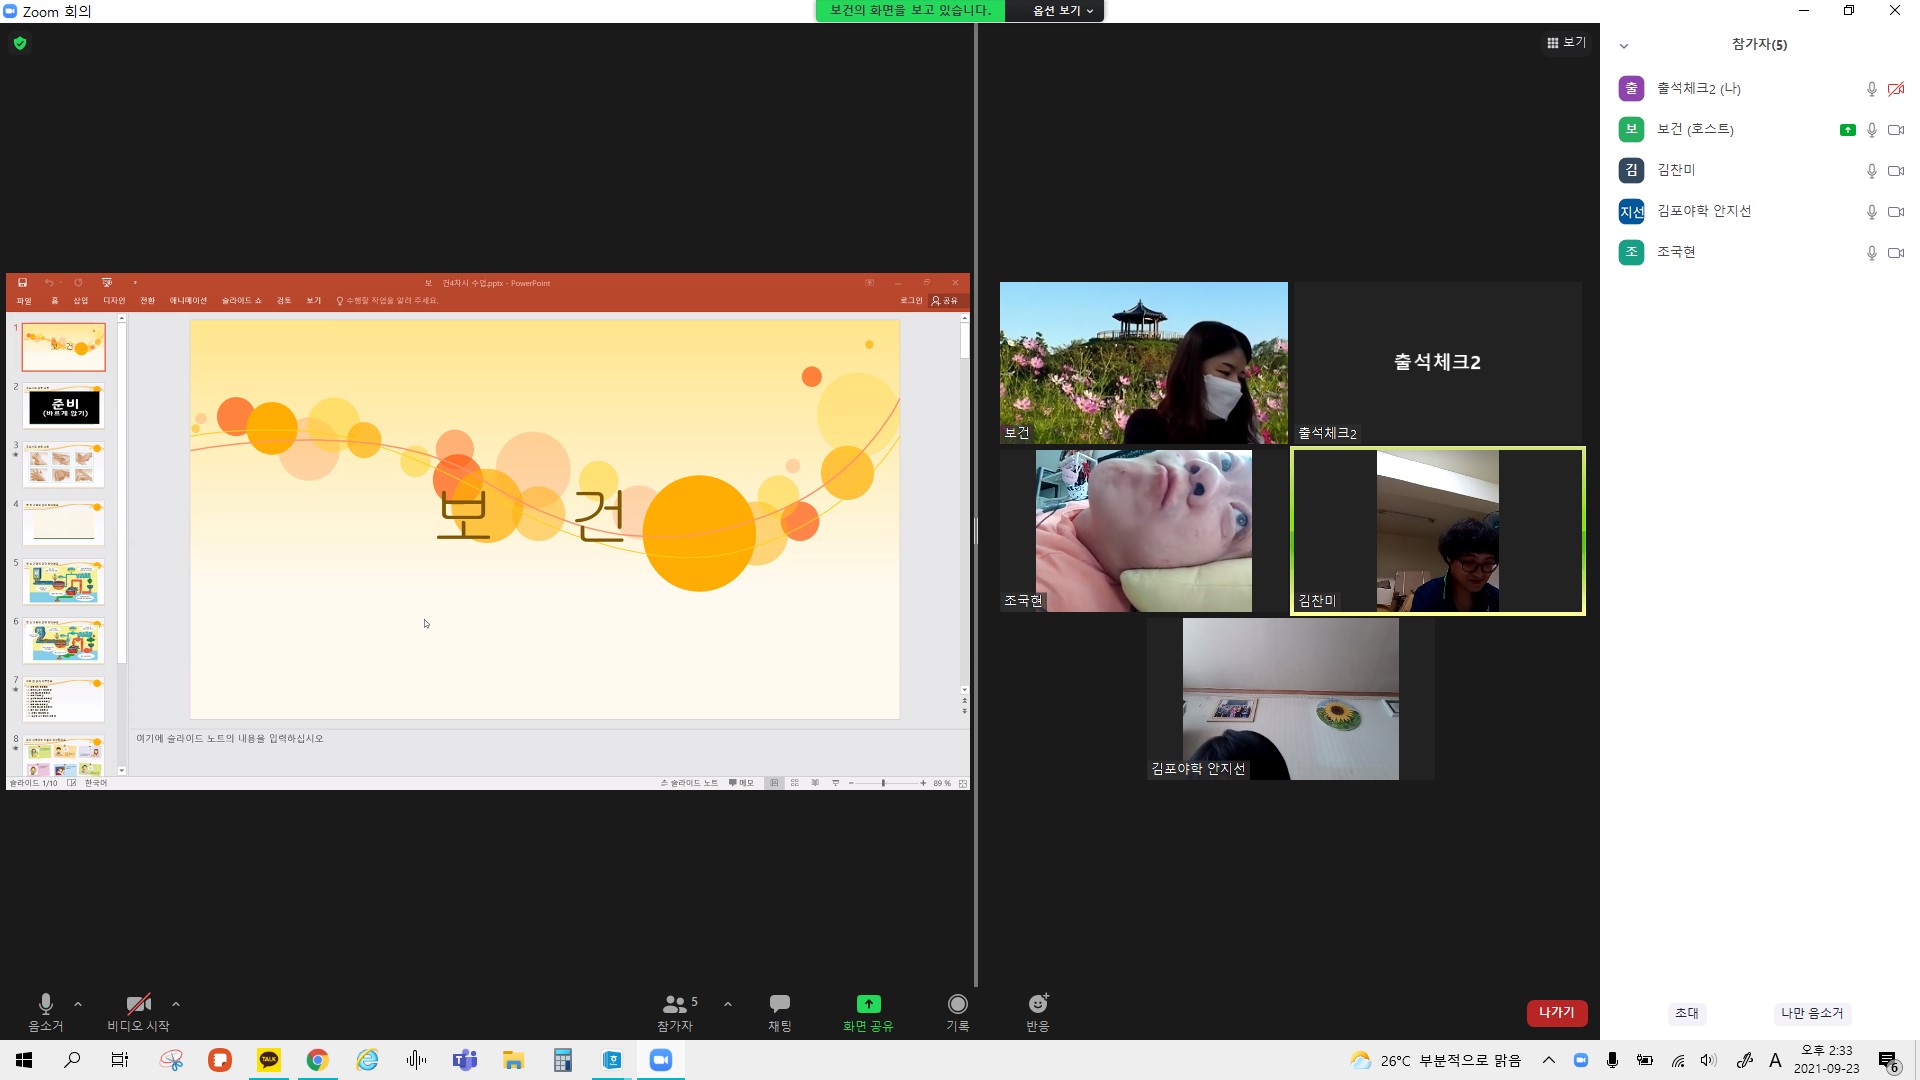The image size is (1920, 1080).
Task: Open KakaoTalk from the taskbar
Action: [x=269, y=1060]
